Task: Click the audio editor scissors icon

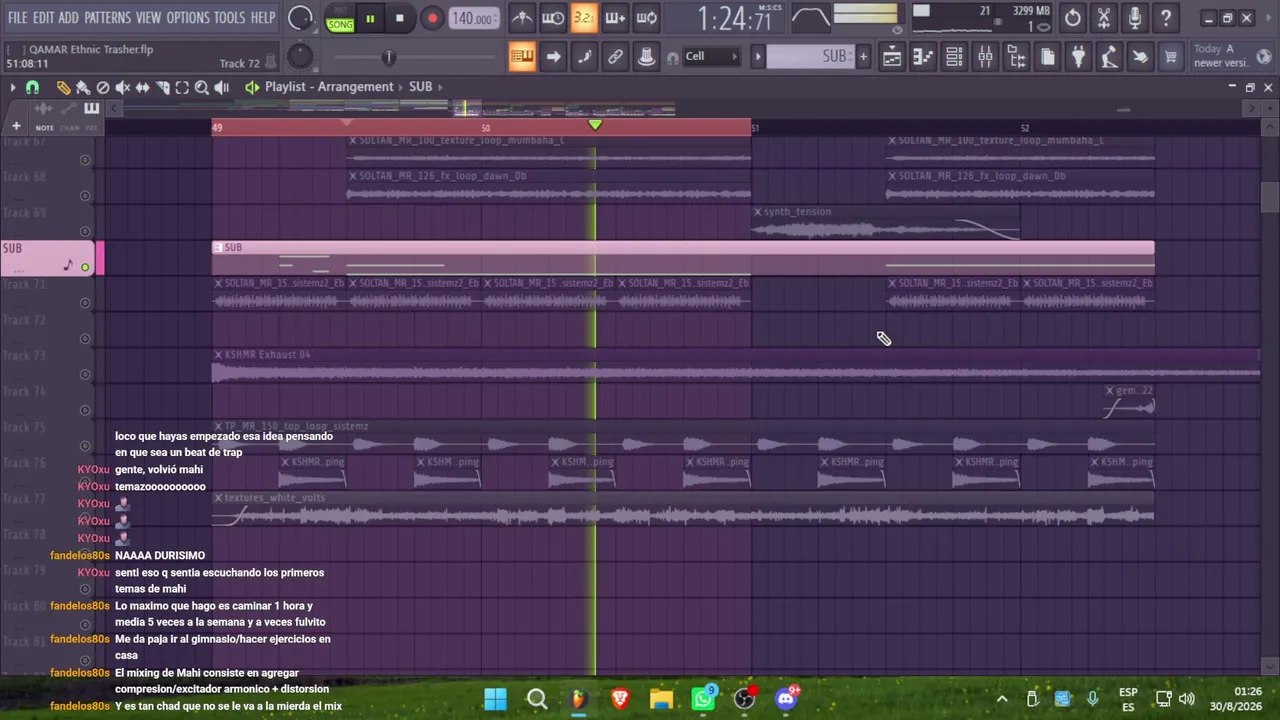Action: point(1103,18)
